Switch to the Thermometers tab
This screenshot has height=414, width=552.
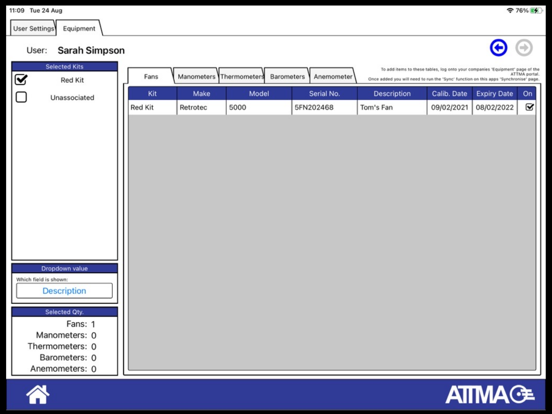pos(242,76)
